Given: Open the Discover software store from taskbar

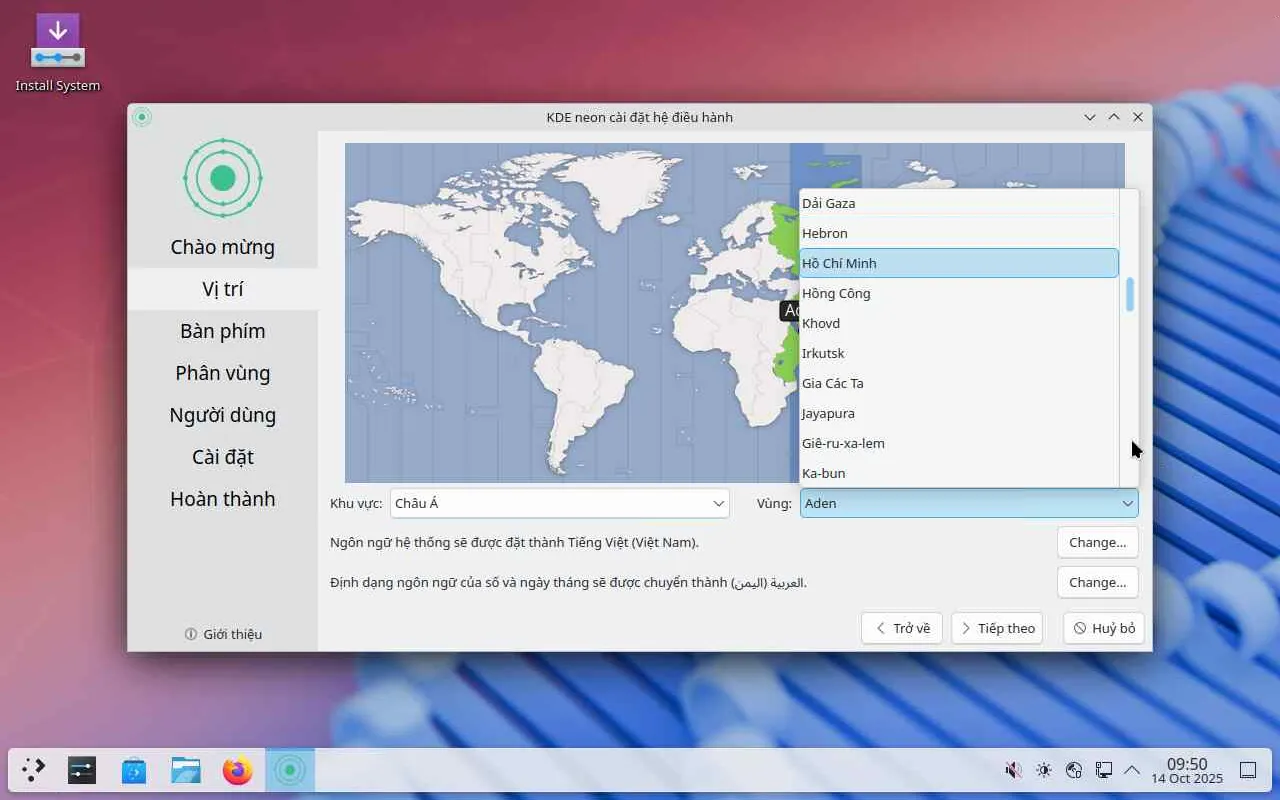Looking at the screenshot, I should point(134,770).
